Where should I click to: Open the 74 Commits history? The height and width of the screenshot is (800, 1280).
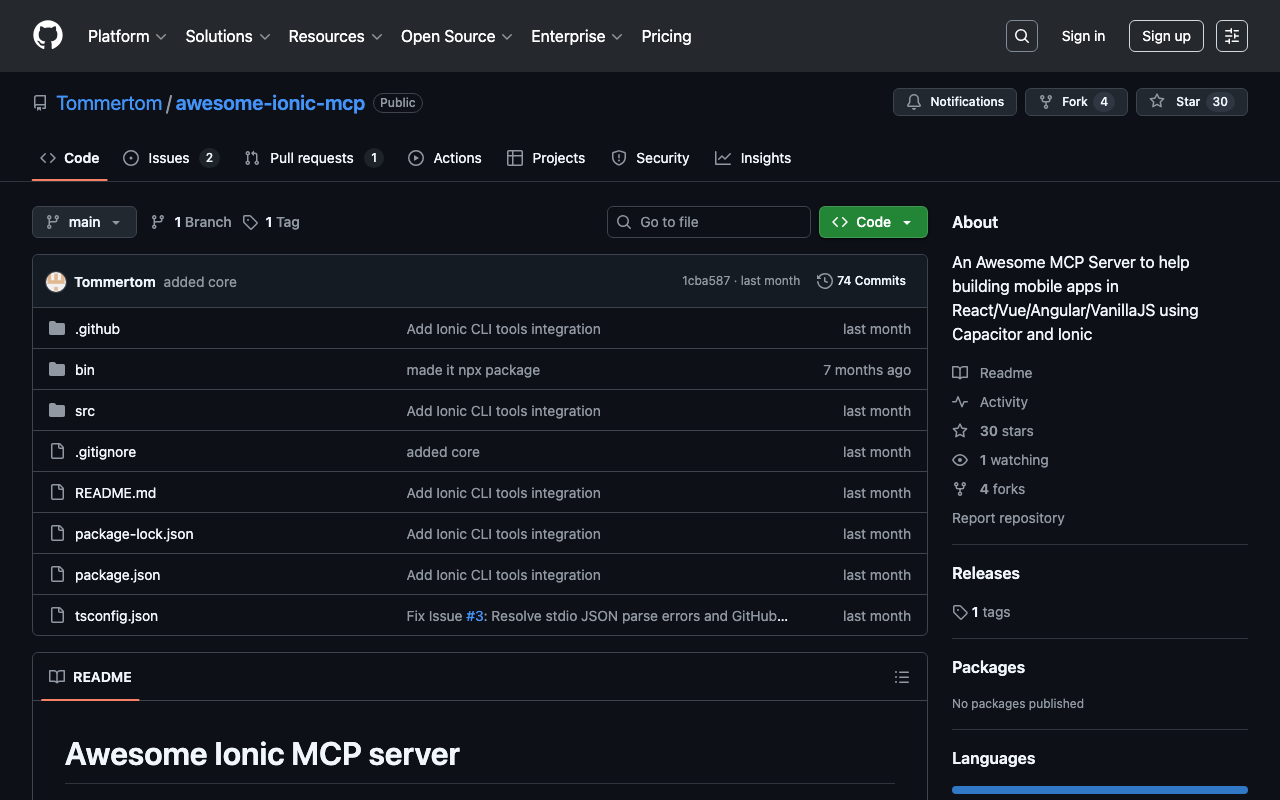point(861,281)
